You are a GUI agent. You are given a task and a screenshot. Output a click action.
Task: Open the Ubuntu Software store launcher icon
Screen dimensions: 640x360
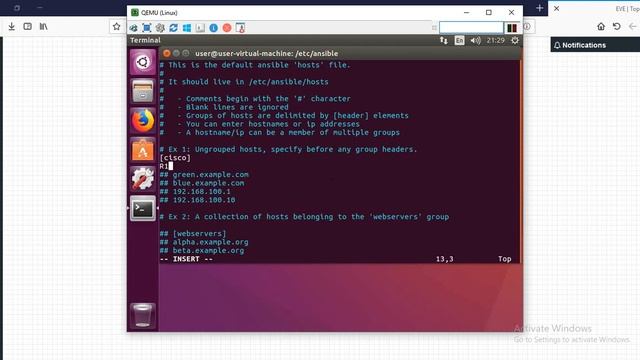(142, 150)
